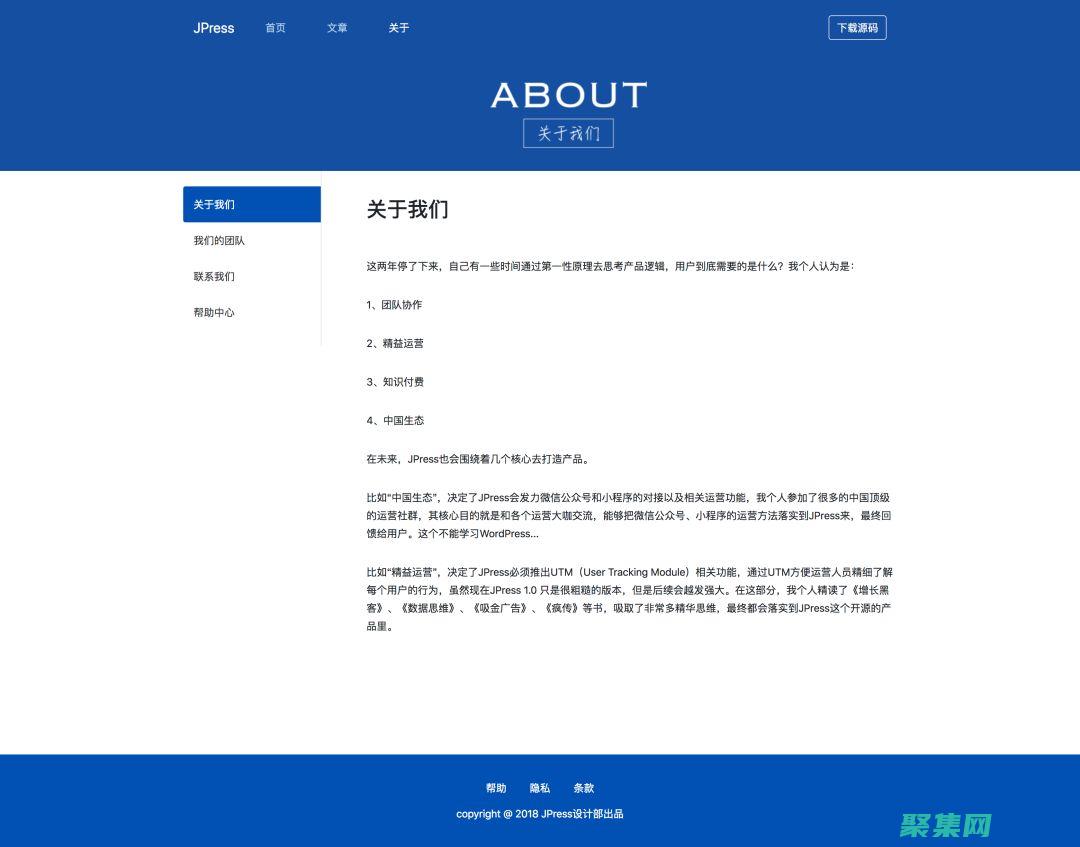Screen dimensions: 1080x847
Task: Click the 隐私 footer link
Action: 538,788
